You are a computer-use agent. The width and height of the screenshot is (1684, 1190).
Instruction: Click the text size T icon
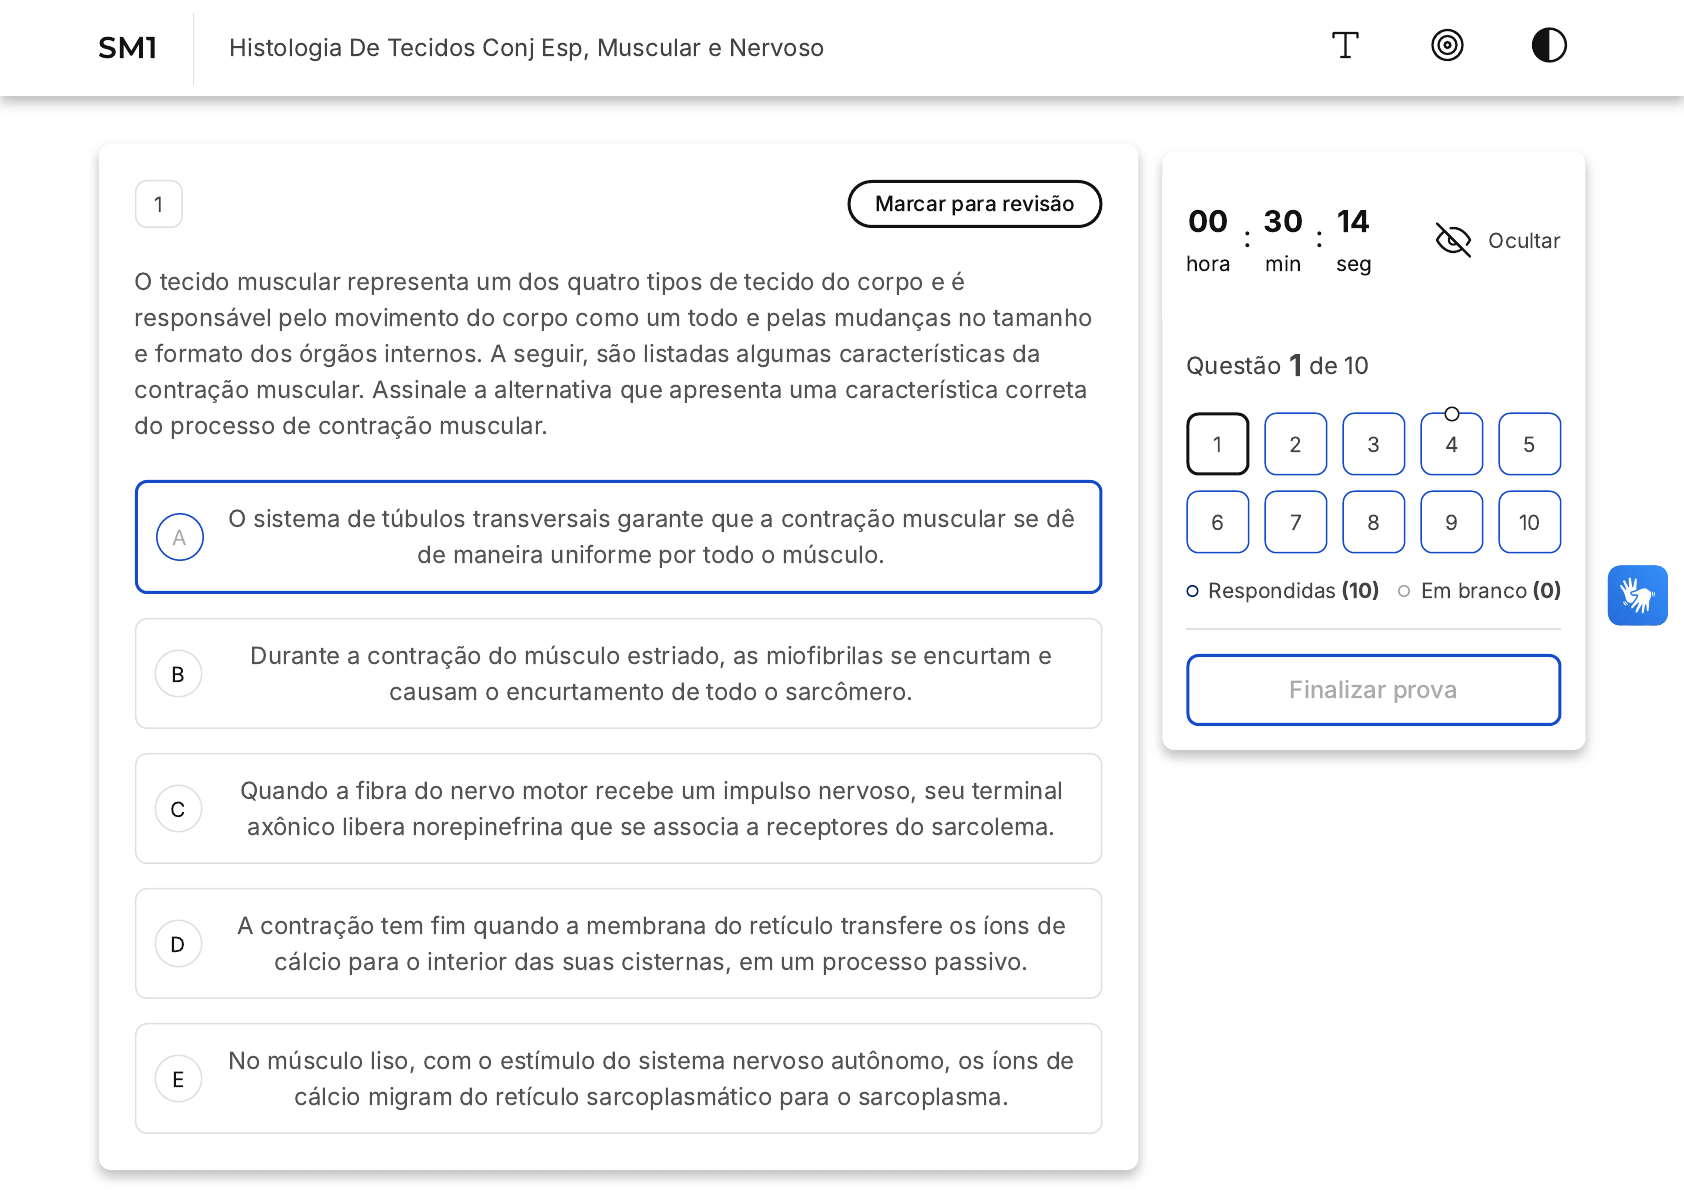pyautogui.click(x=1345, y=46)
